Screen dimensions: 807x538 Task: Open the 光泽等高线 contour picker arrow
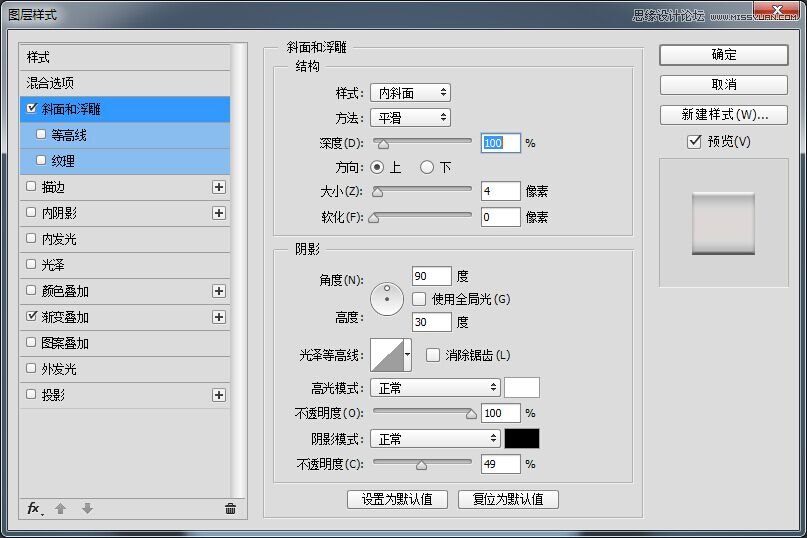(408, 355)
